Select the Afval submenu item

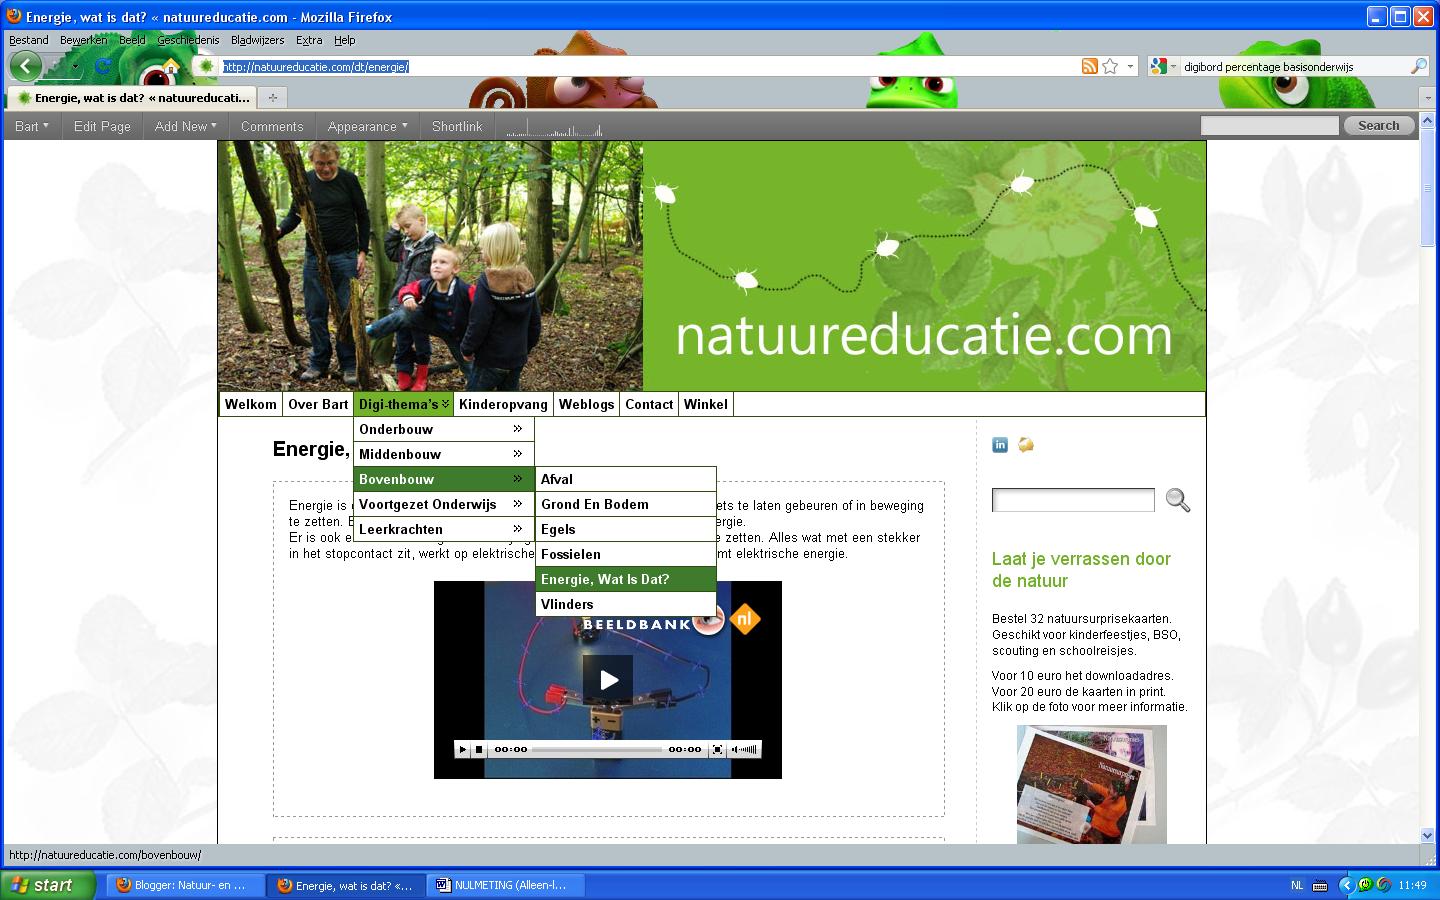626,479
